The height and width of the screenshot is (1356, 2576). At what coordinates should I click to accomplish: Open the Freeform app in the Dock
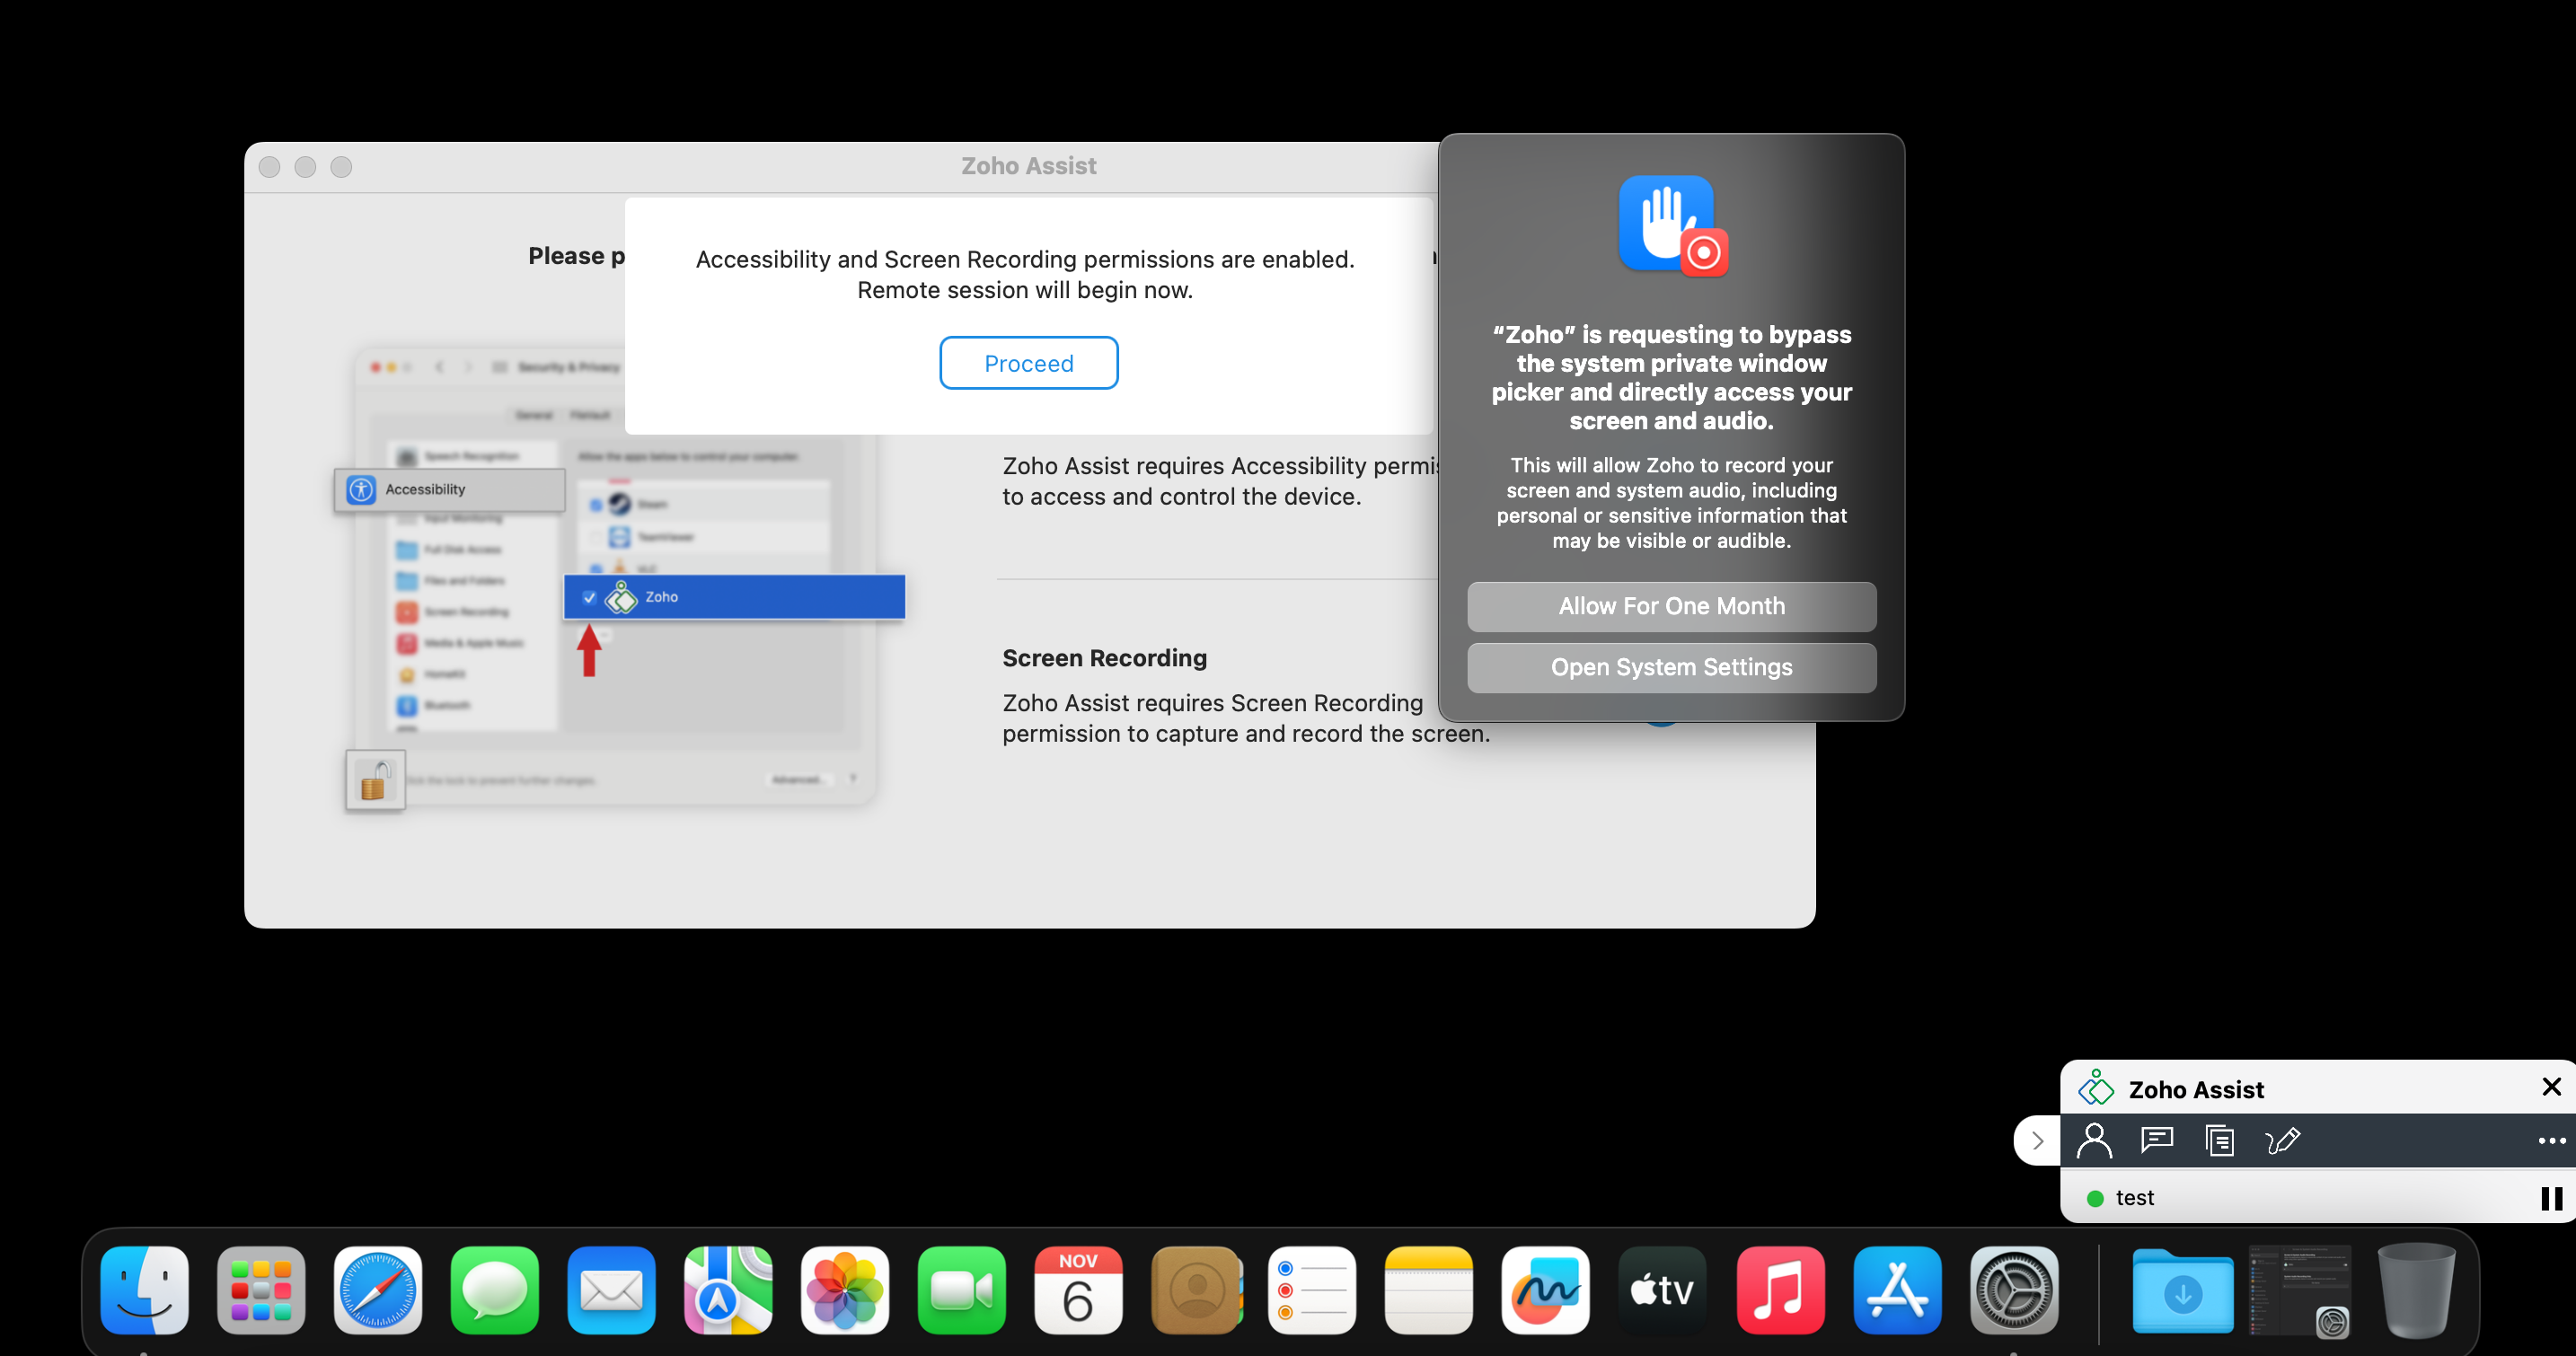coord(1546,1290)
